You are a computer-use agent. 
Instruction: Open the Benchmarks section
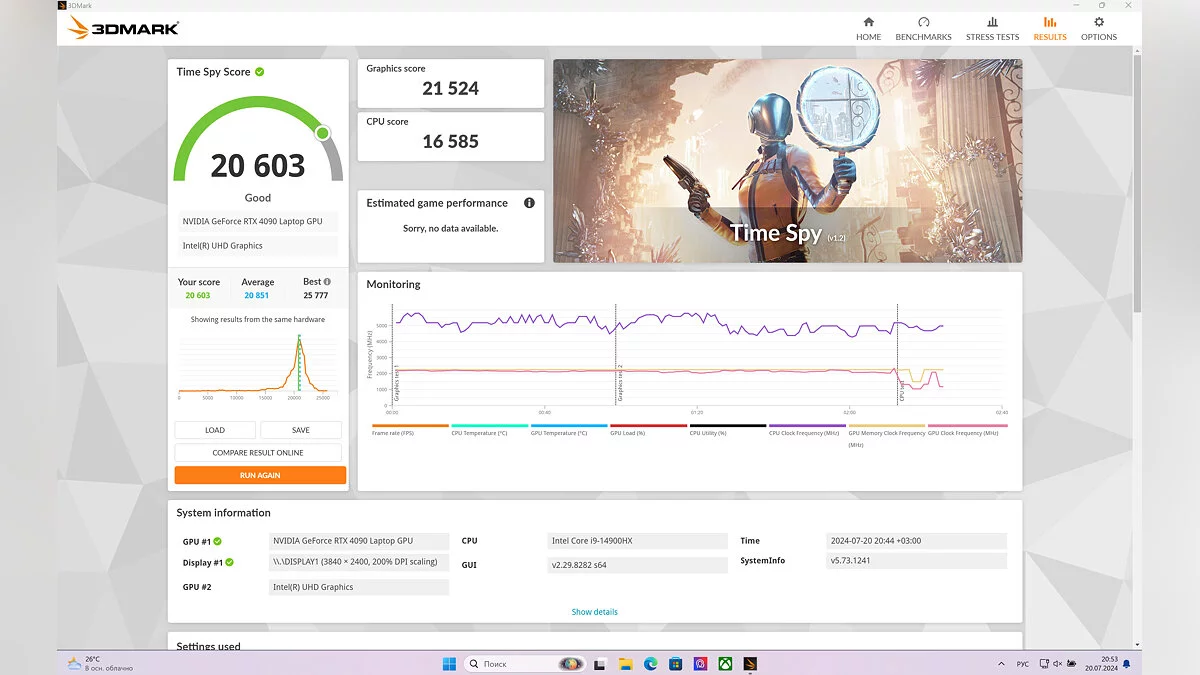(x=923, y=28)
